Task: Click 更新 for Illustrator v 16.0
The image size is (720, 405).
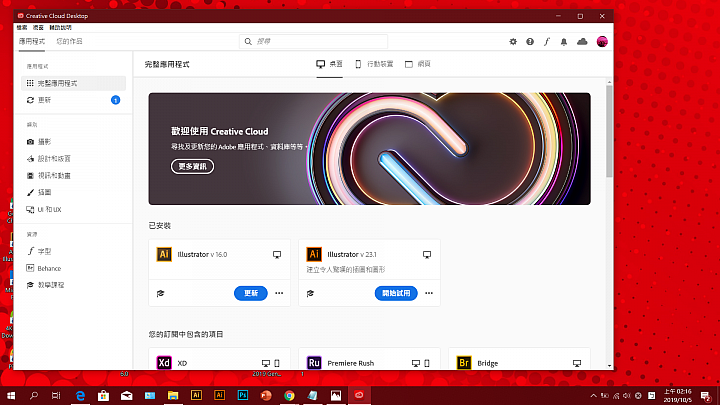Action: click(x=251, y=293)
